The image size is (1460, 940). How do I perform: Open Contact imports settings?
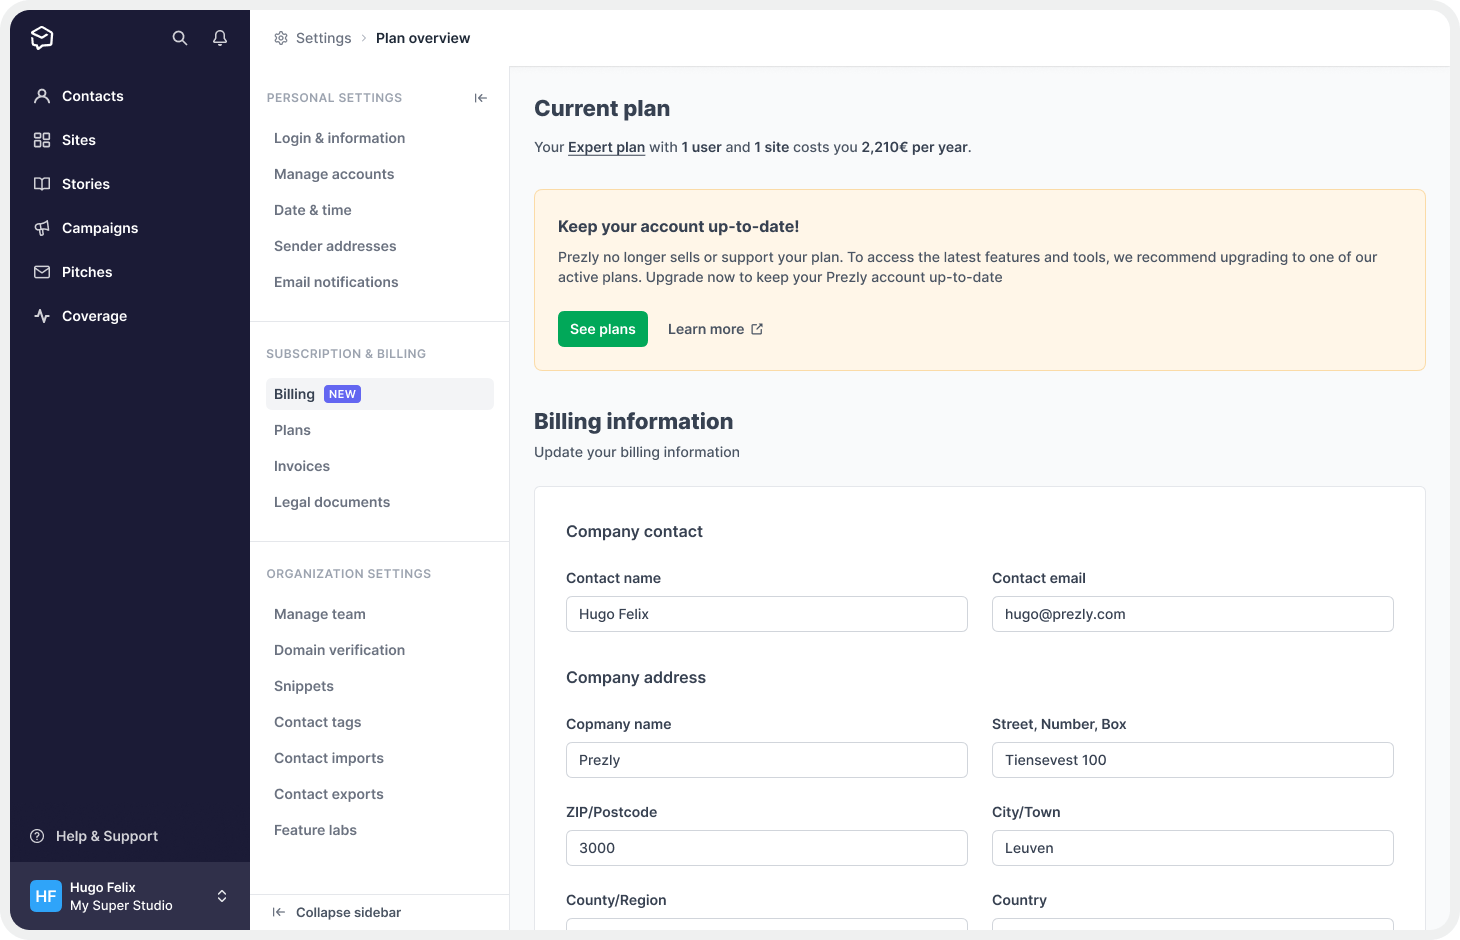point(329,758)
